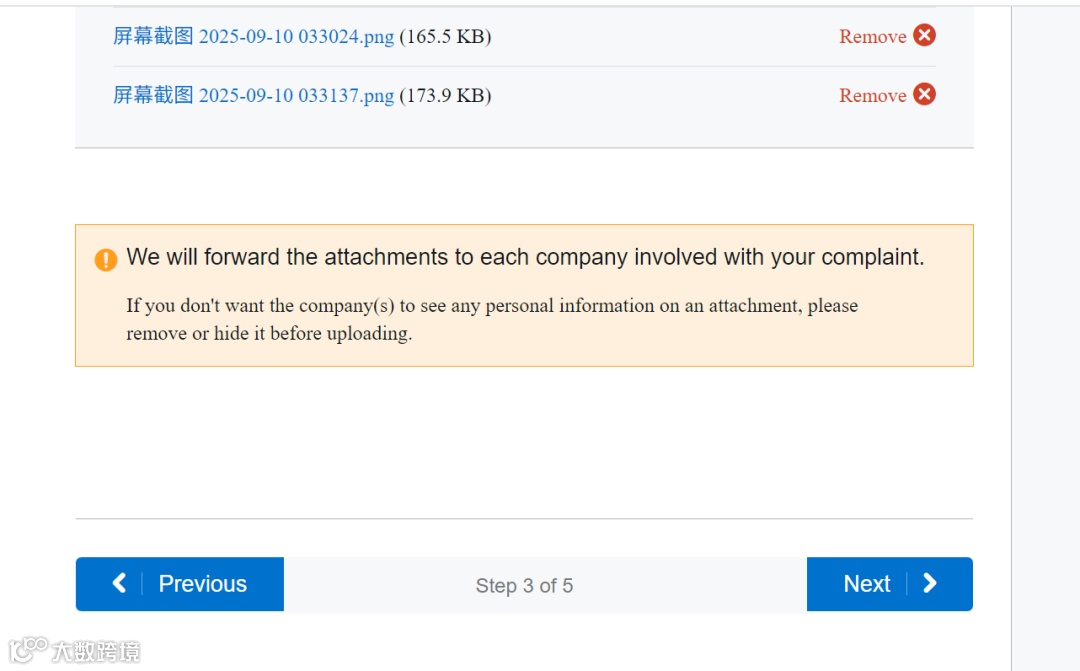Open the 屏幕截图 2025-09-10 033137.png file link
Image resolution: width=1080 pixels, height=671 pixels.
[x=253, y=96]
